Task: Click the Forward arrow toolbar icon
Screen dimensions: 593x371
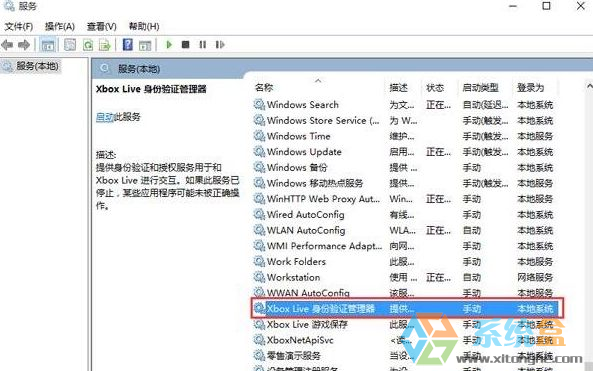Action: [x=24, y=45]
